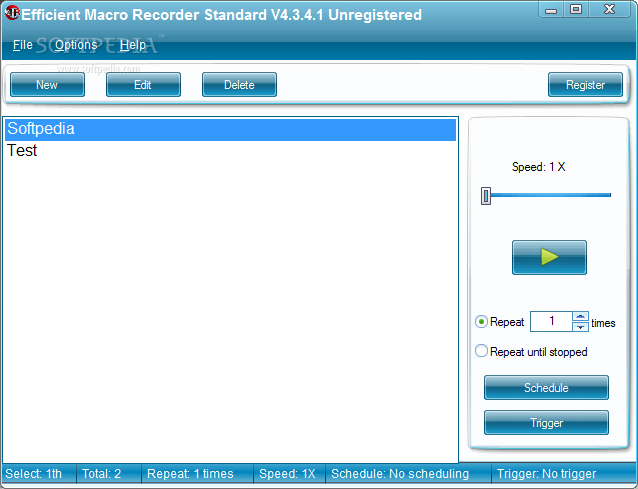Click 'Speed: 1X' in status bar
This screenshot has width=638, height=489.
[x=287, y=474]
